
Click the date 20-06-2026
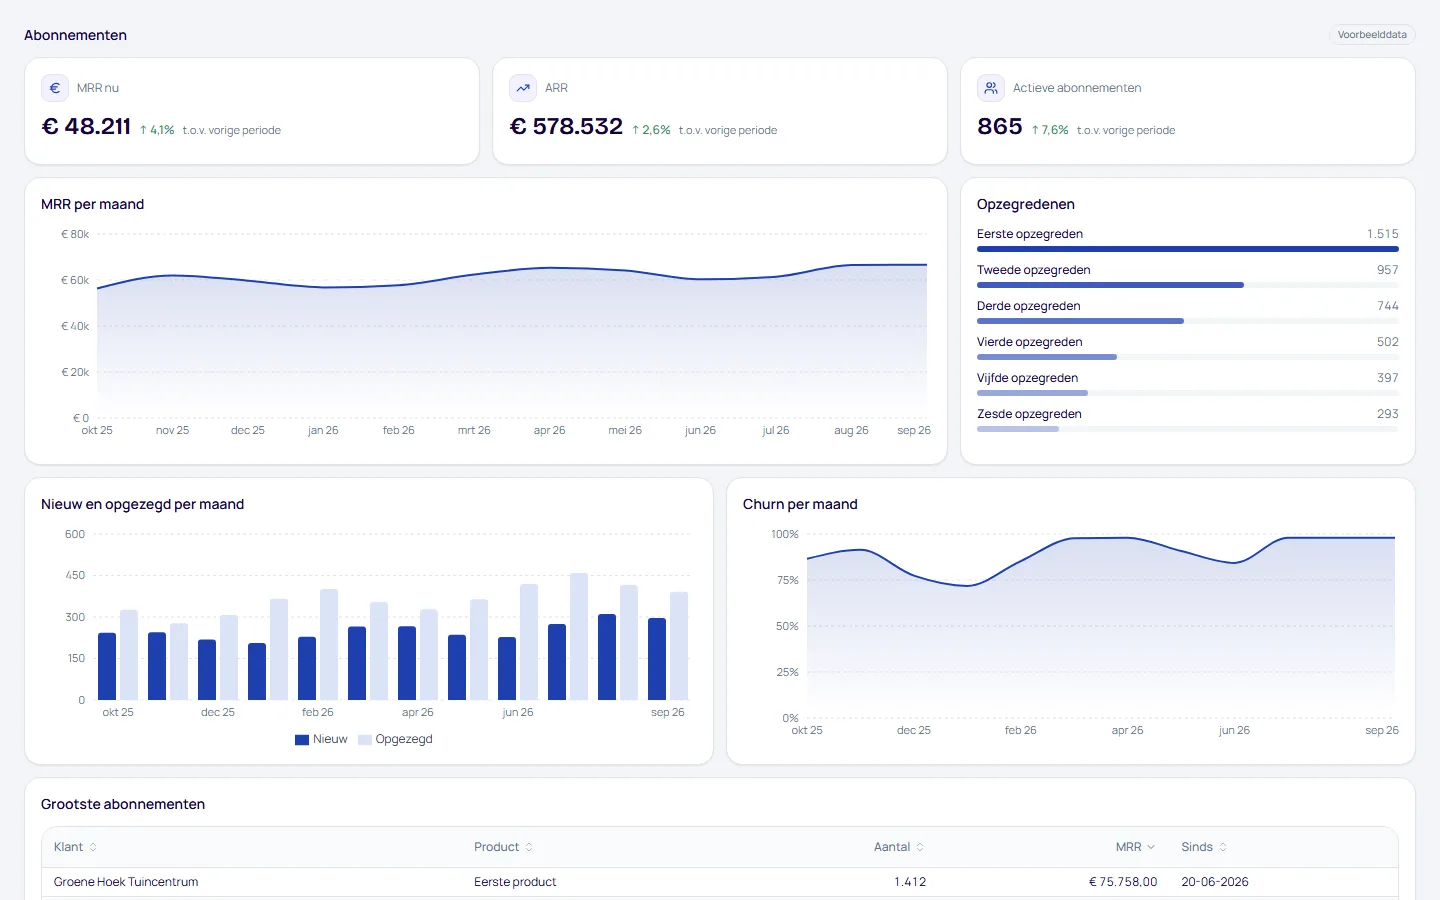(x=1215, y=882)
